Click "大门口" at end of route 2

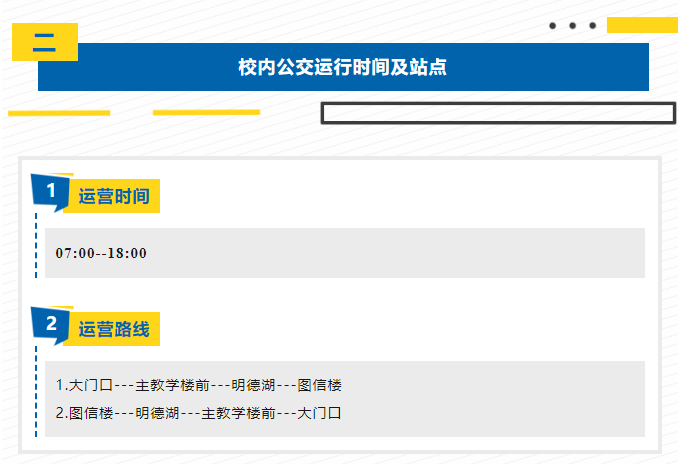[320, 412]
